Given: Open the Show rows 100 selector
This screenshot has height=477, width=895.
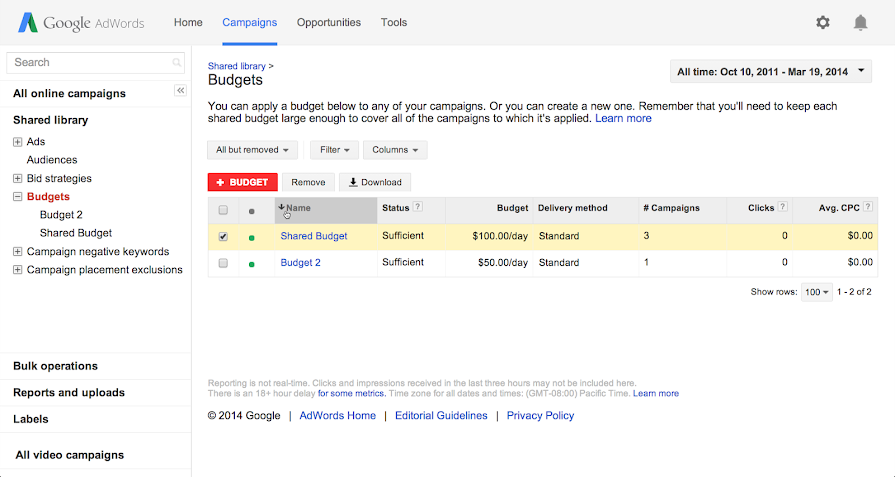Looking at the screenshot, I should pos(817,292).
